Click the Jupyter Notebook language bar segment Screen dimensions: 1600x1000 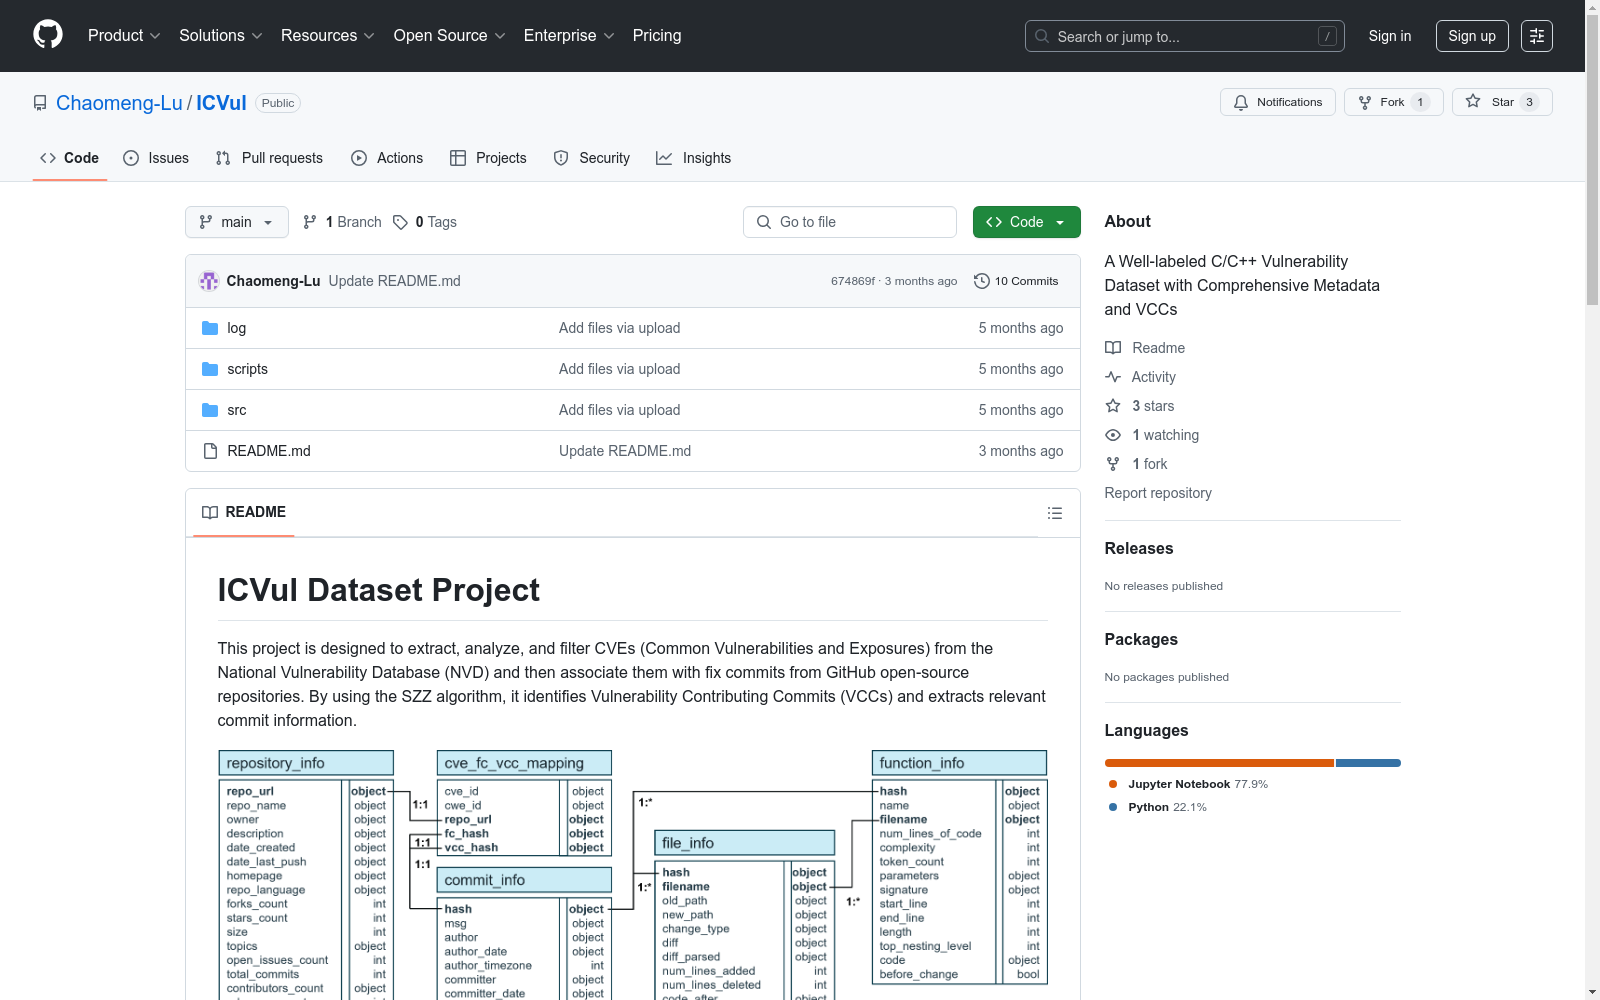1219,763
